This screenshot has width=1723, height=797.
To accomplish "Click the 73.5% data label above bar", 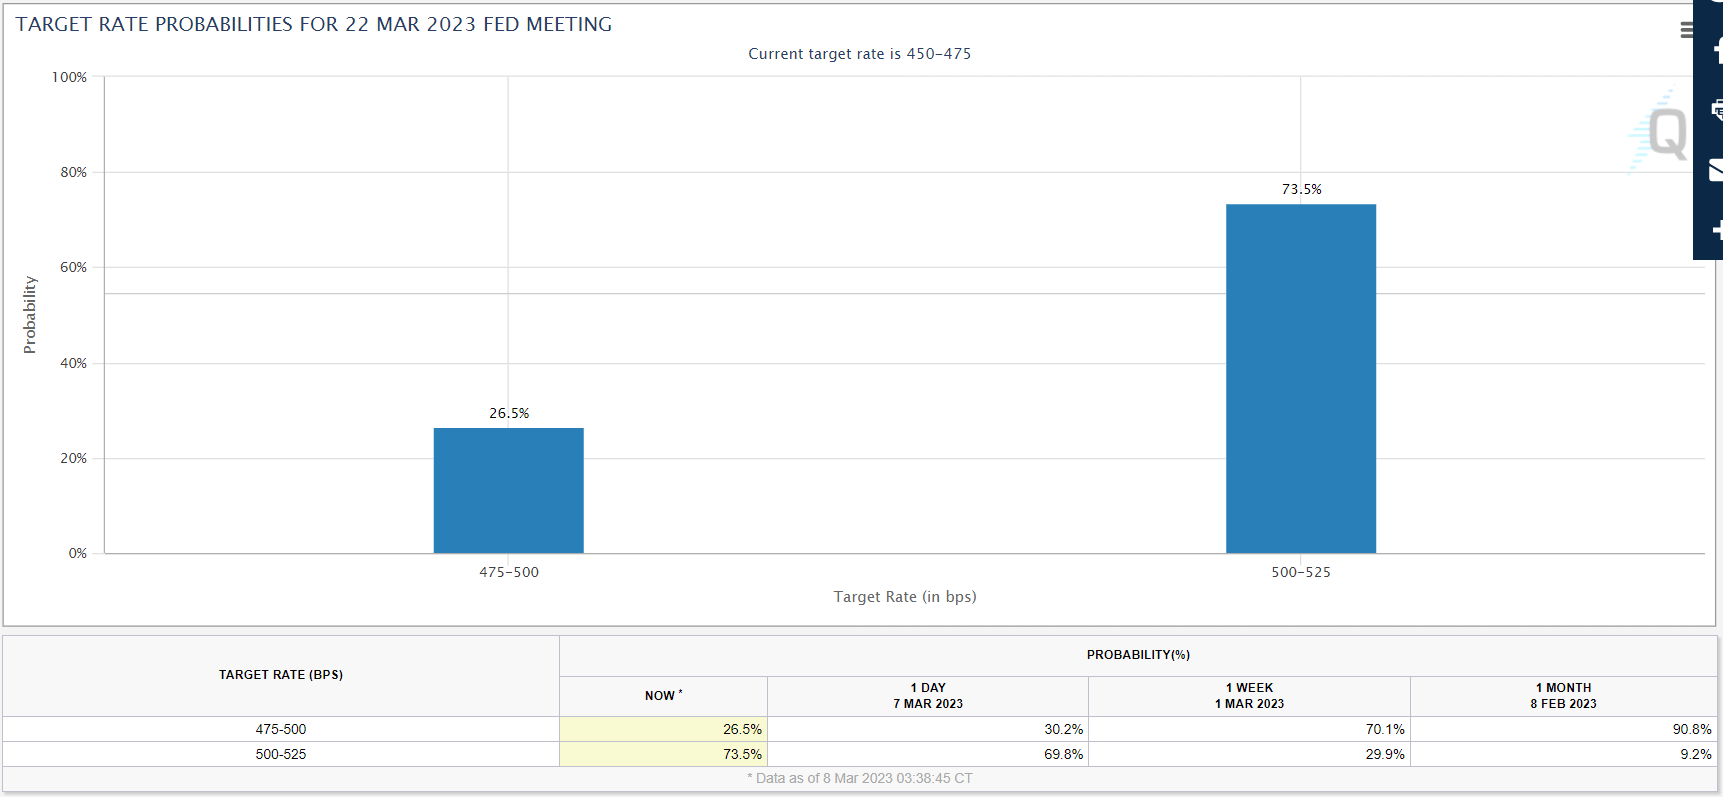I will pyautogui.click(x=1301, y=189).
